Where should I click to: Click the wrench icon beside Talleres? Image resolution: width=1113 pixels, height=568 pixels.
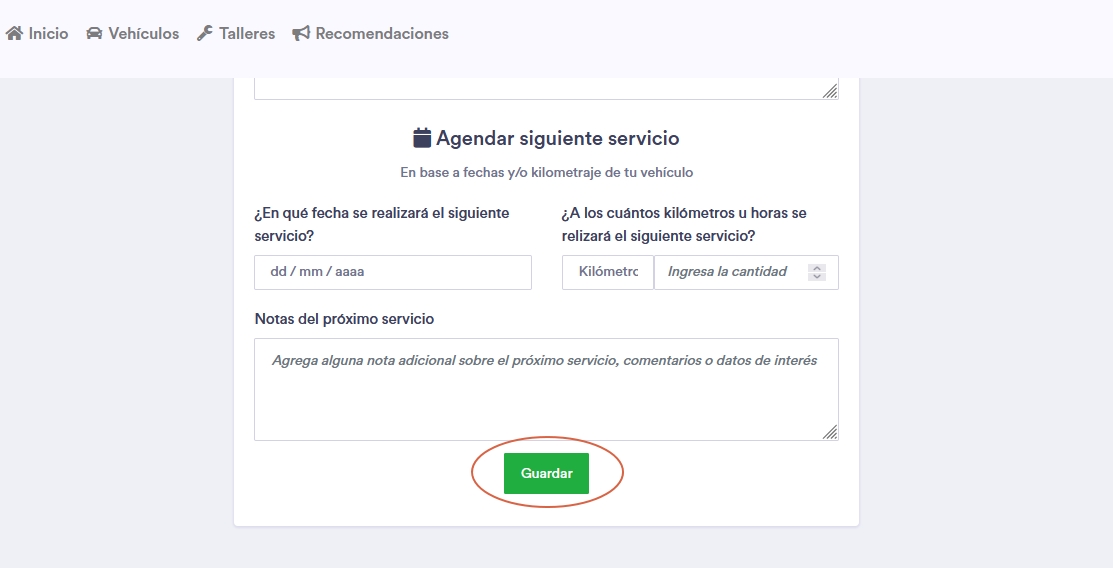205,34
